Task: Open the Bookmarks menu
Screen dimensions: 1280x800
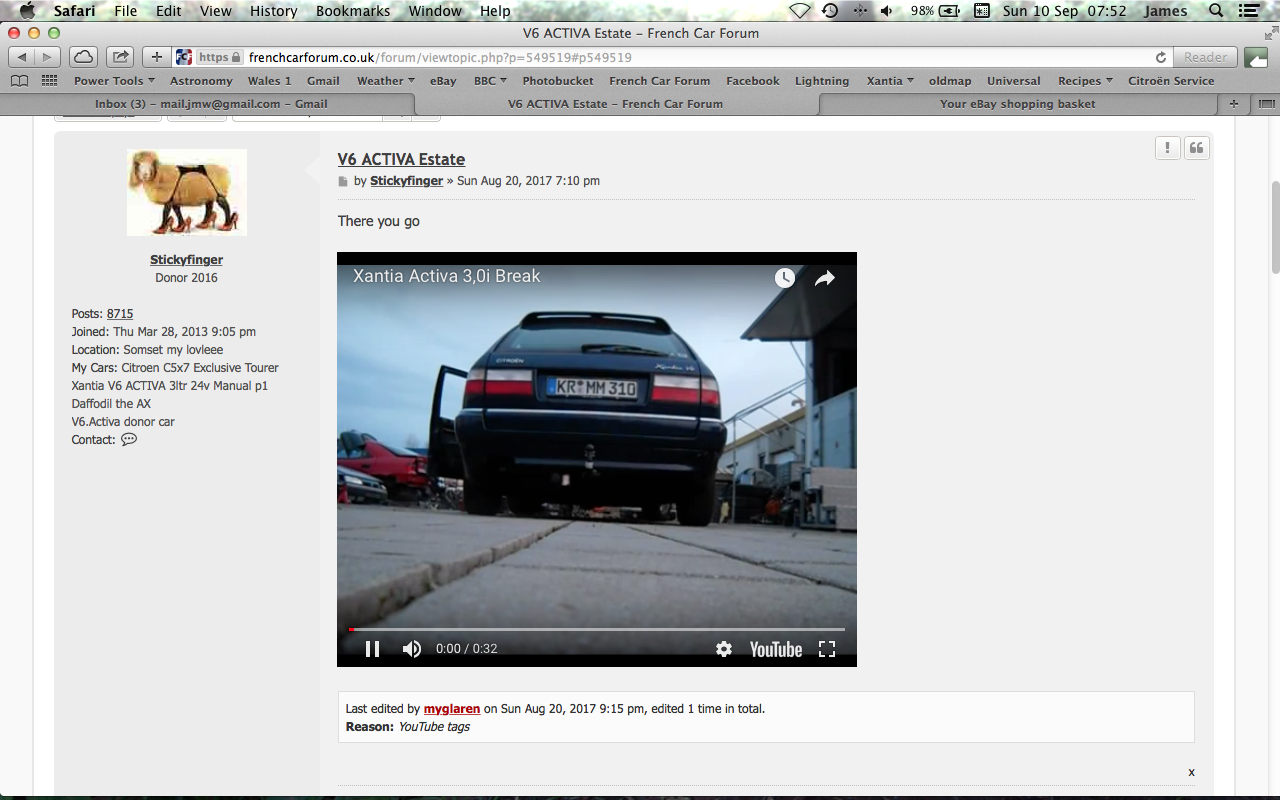Action: 353,11
